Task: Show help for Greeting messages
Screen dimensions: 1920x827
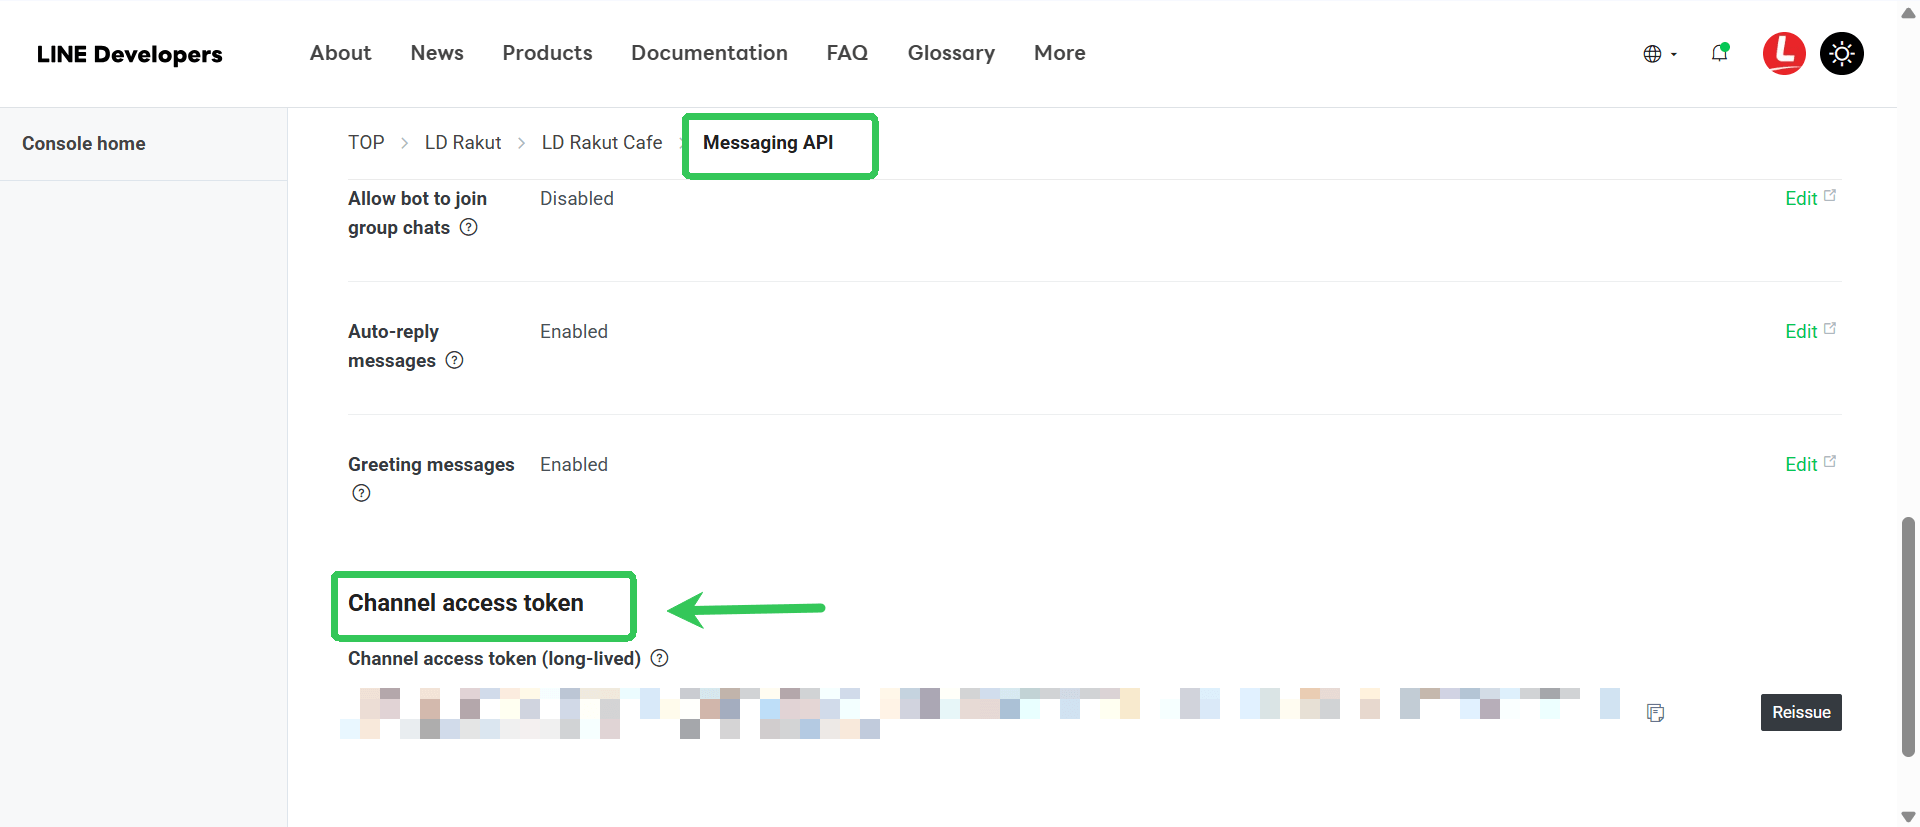Action: pos(361,493)
